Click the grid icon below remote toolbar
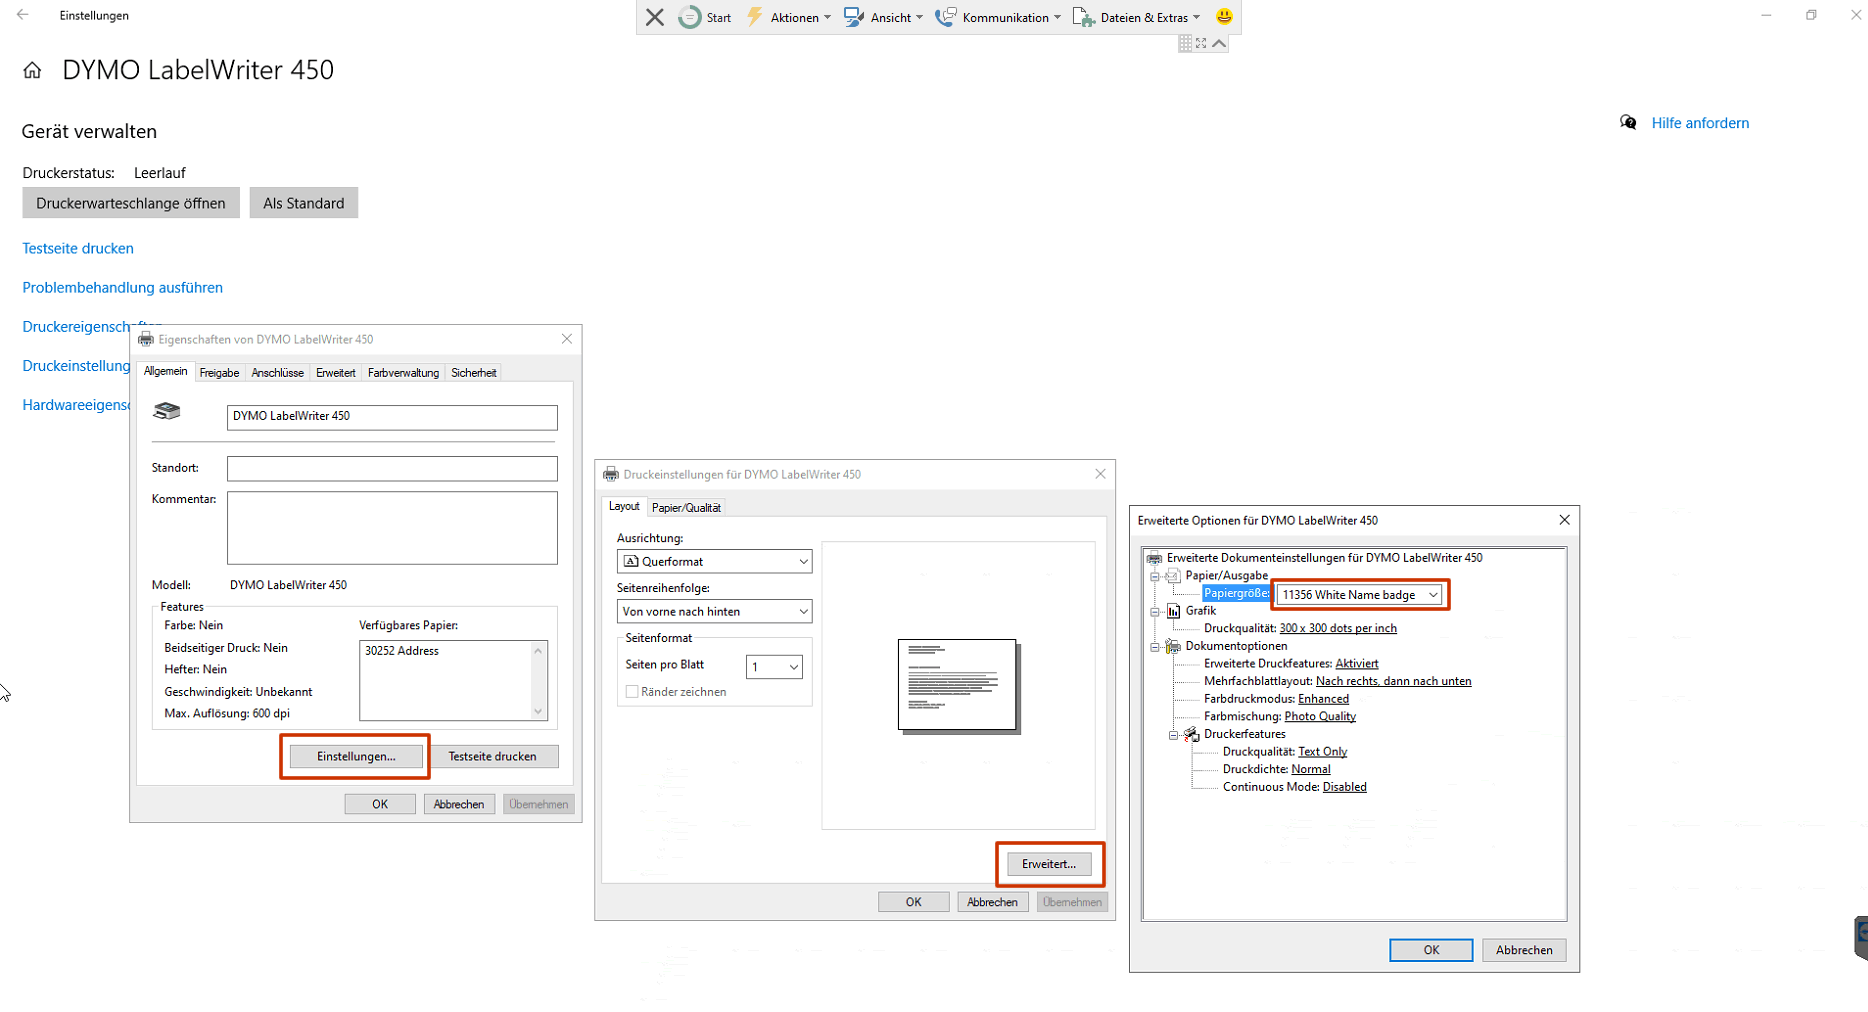Viewport: 1868px width, 1012px height. tap(1185, 43)
